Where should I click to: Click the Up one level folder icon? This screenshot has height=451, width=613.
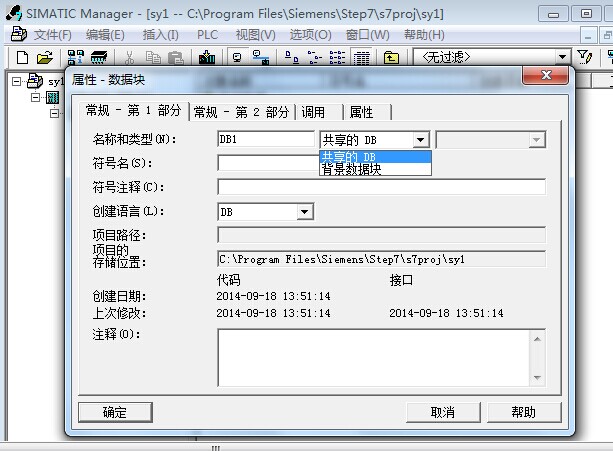point(391,57)
